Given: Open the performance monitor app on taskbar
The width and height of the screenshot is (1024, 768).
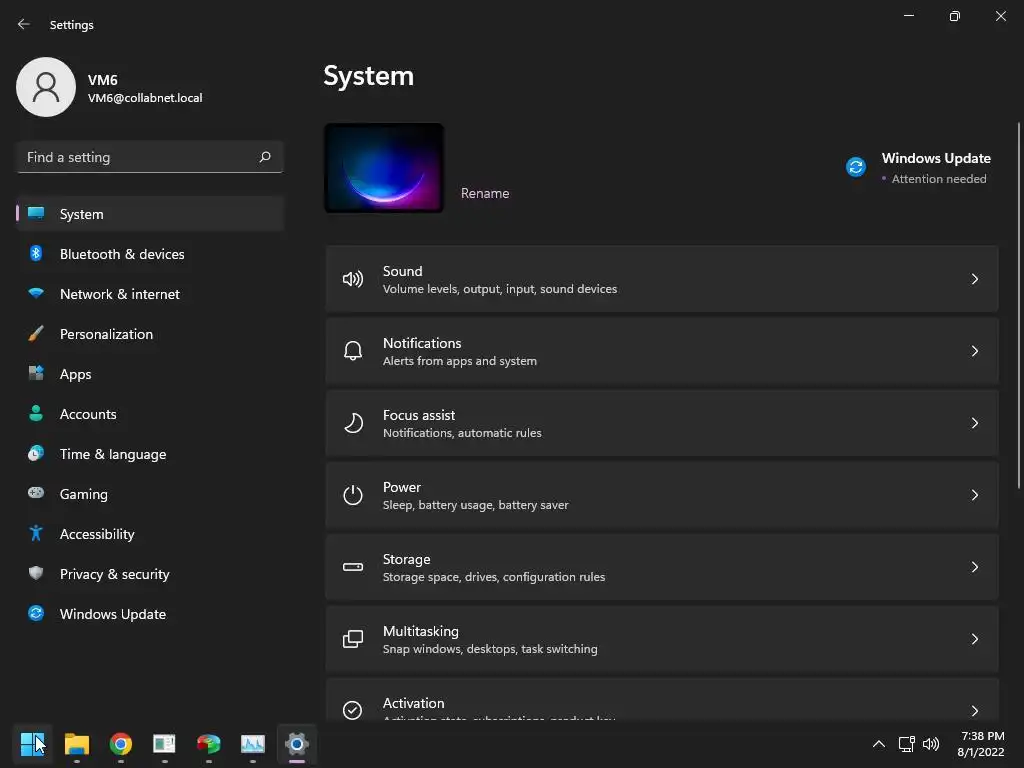Looking at the screenshot, I should pyautogui.click(x=253, y=744).
